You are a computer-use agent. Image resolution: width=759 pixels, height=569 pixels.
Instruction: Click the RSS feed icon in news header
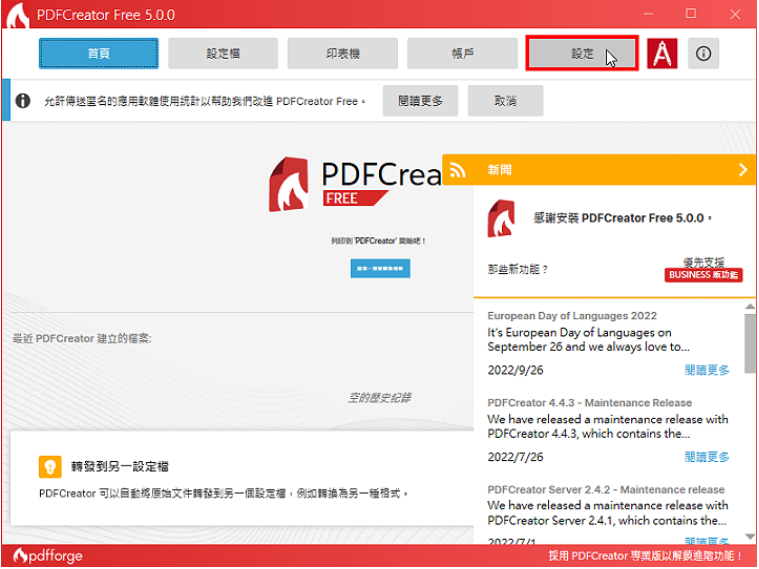coord(457,170)
